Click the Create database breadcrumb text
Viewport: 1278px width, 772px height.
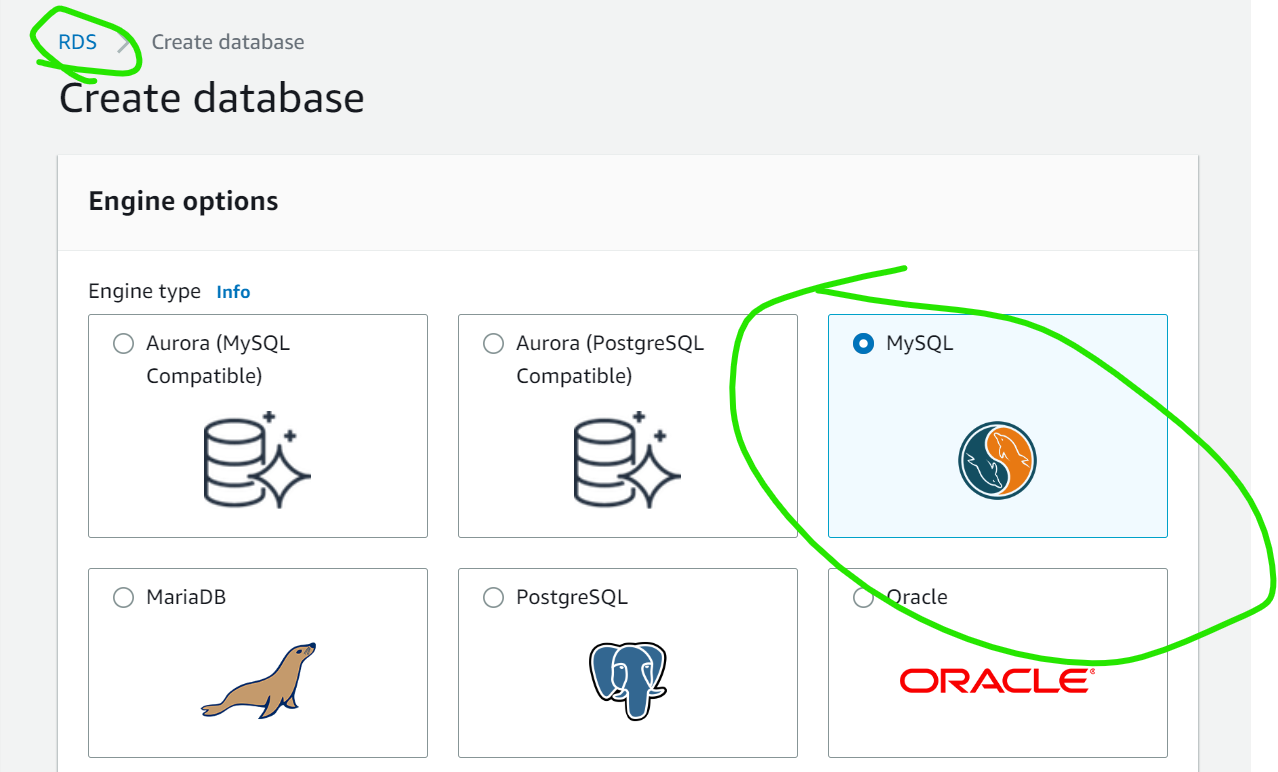pyautogui.click(x=228, y=43)
